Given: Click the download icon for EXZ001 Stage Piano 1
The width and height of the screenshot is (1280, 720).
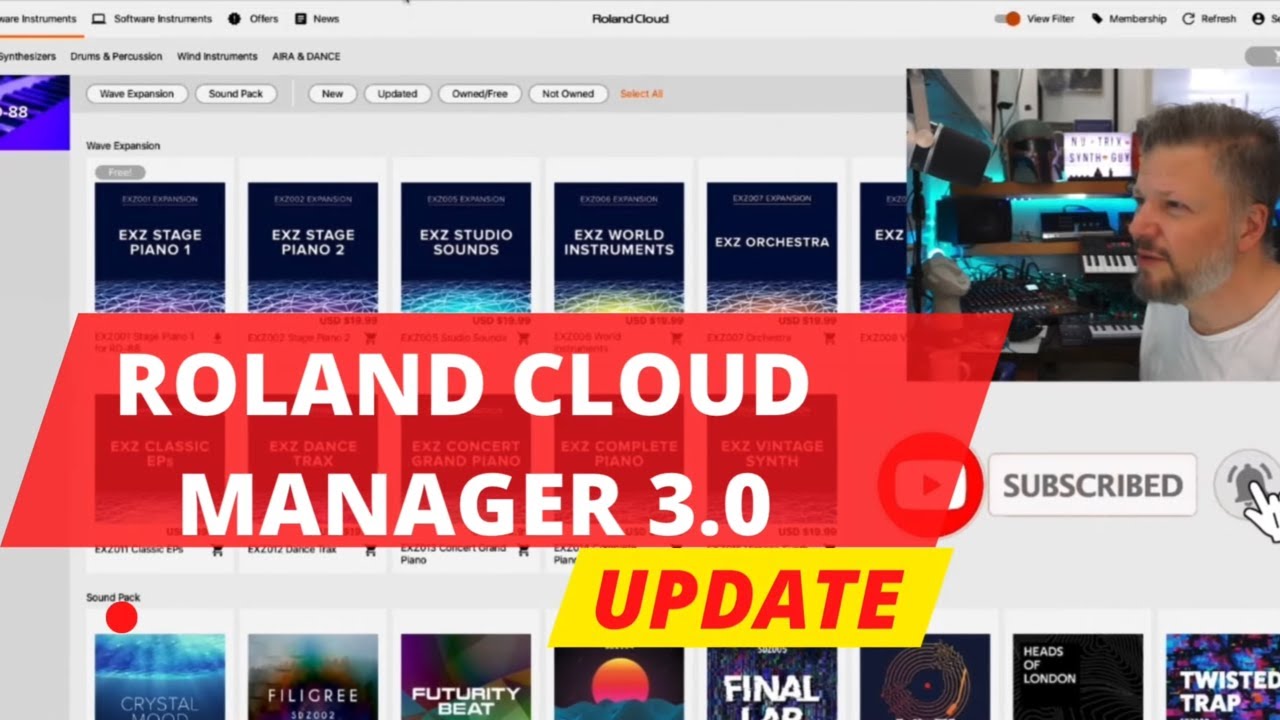Looking at the screenshot, I should click(x=217, y=338).
